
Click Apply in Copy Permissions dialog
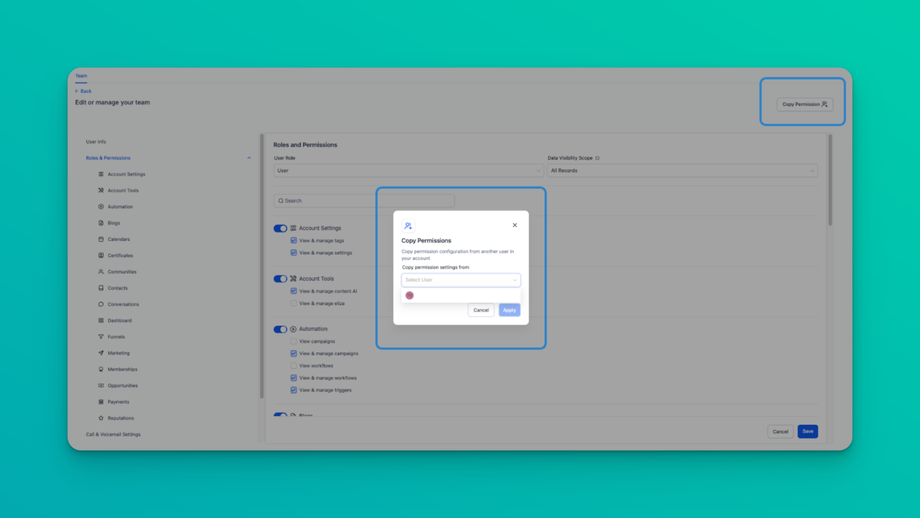(x=509, y=310)
